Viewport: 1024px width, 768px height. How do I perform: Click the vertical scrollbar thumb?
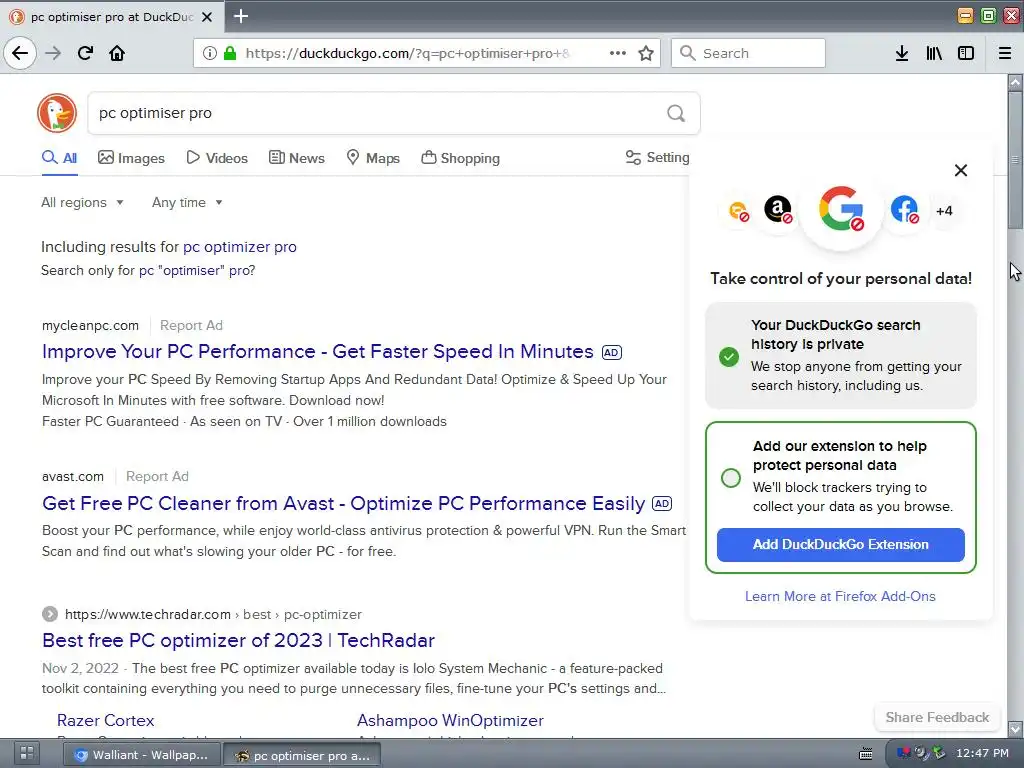1015,160
